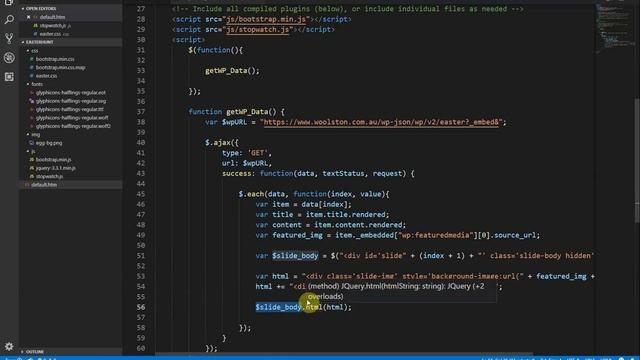Collapse the js folder
This screenshot has width=640, height=360.
33,151
